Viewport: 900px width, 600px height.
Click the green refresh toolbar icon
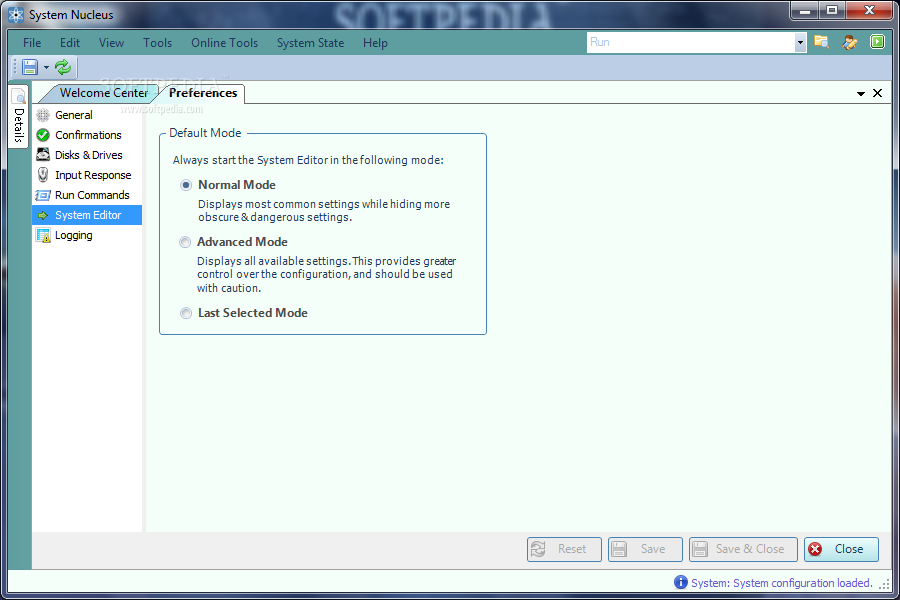63,68
